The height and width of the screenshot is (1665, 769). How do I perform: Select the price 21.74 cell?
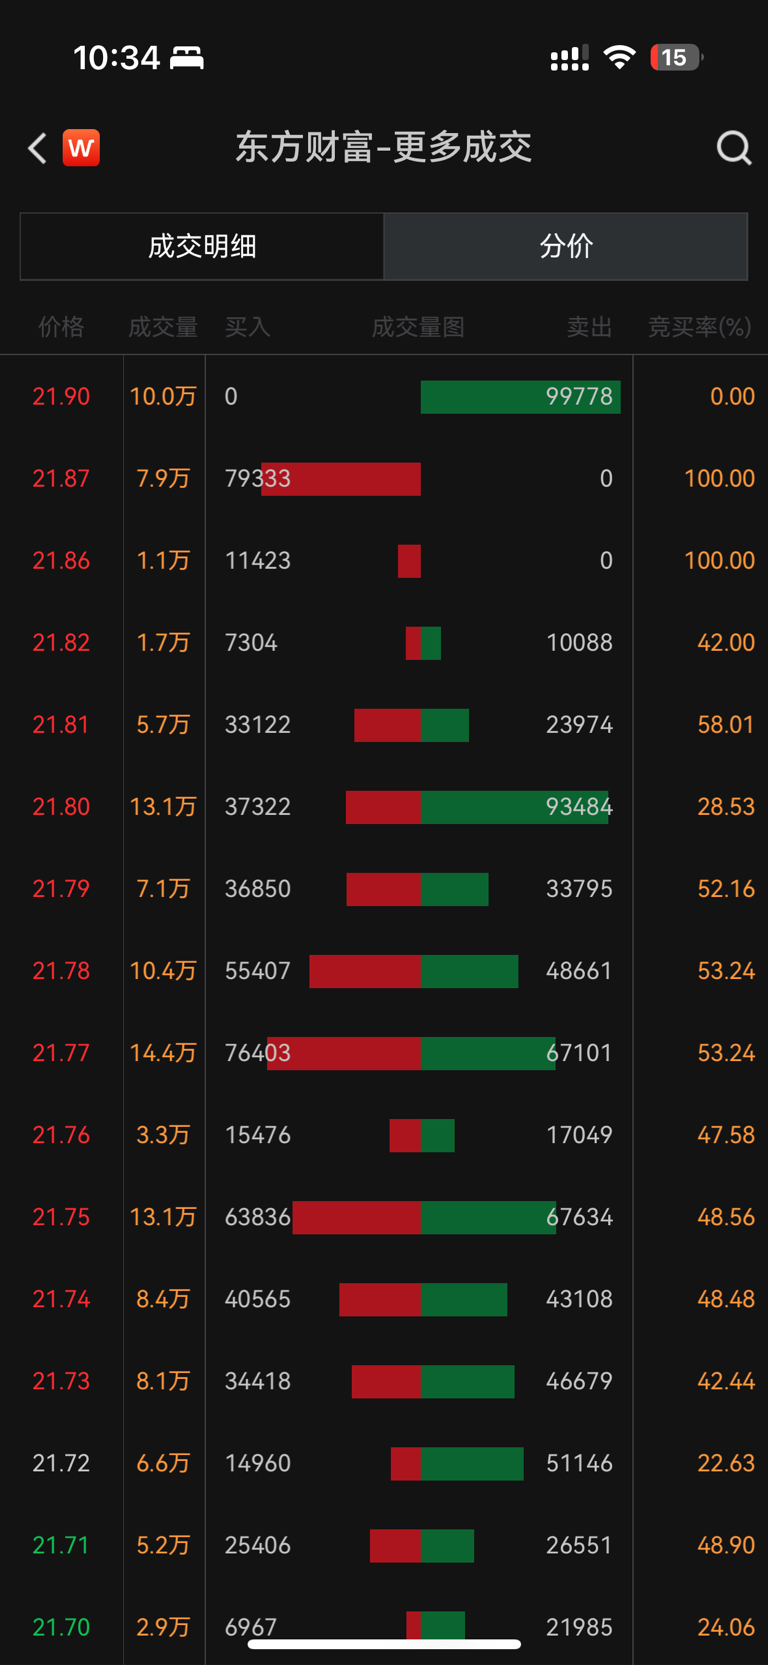[61, 1299]
